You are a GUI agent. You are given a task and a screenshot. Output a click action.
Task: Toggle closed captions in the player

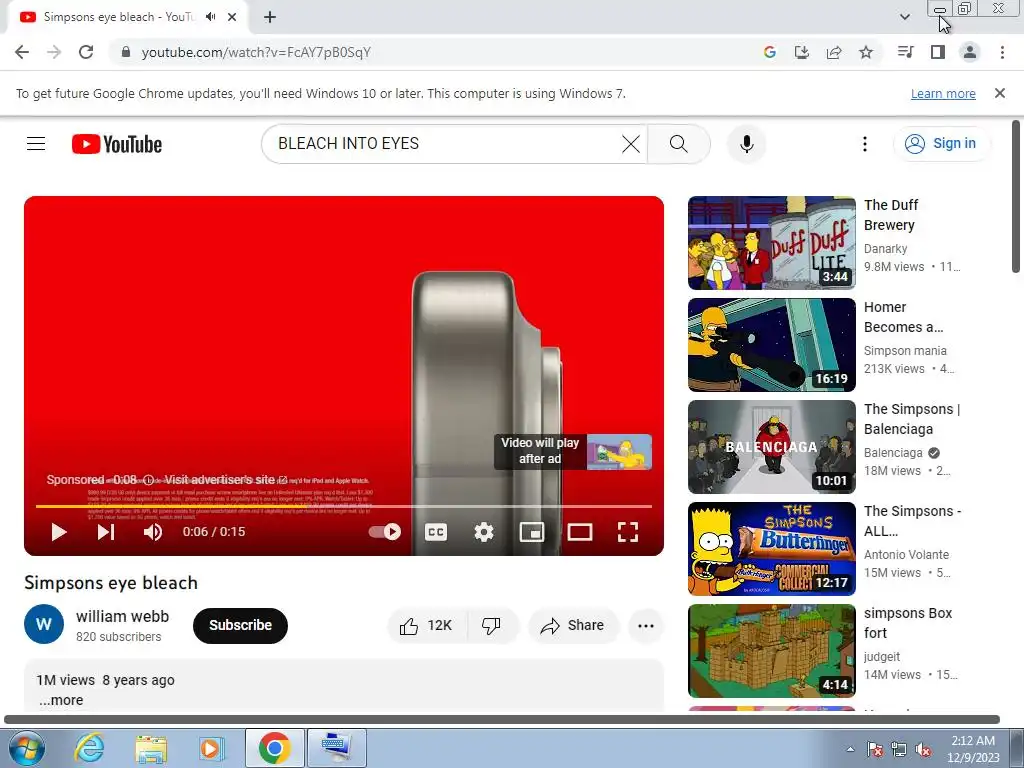pyautogui.click(x=436, y=532)
